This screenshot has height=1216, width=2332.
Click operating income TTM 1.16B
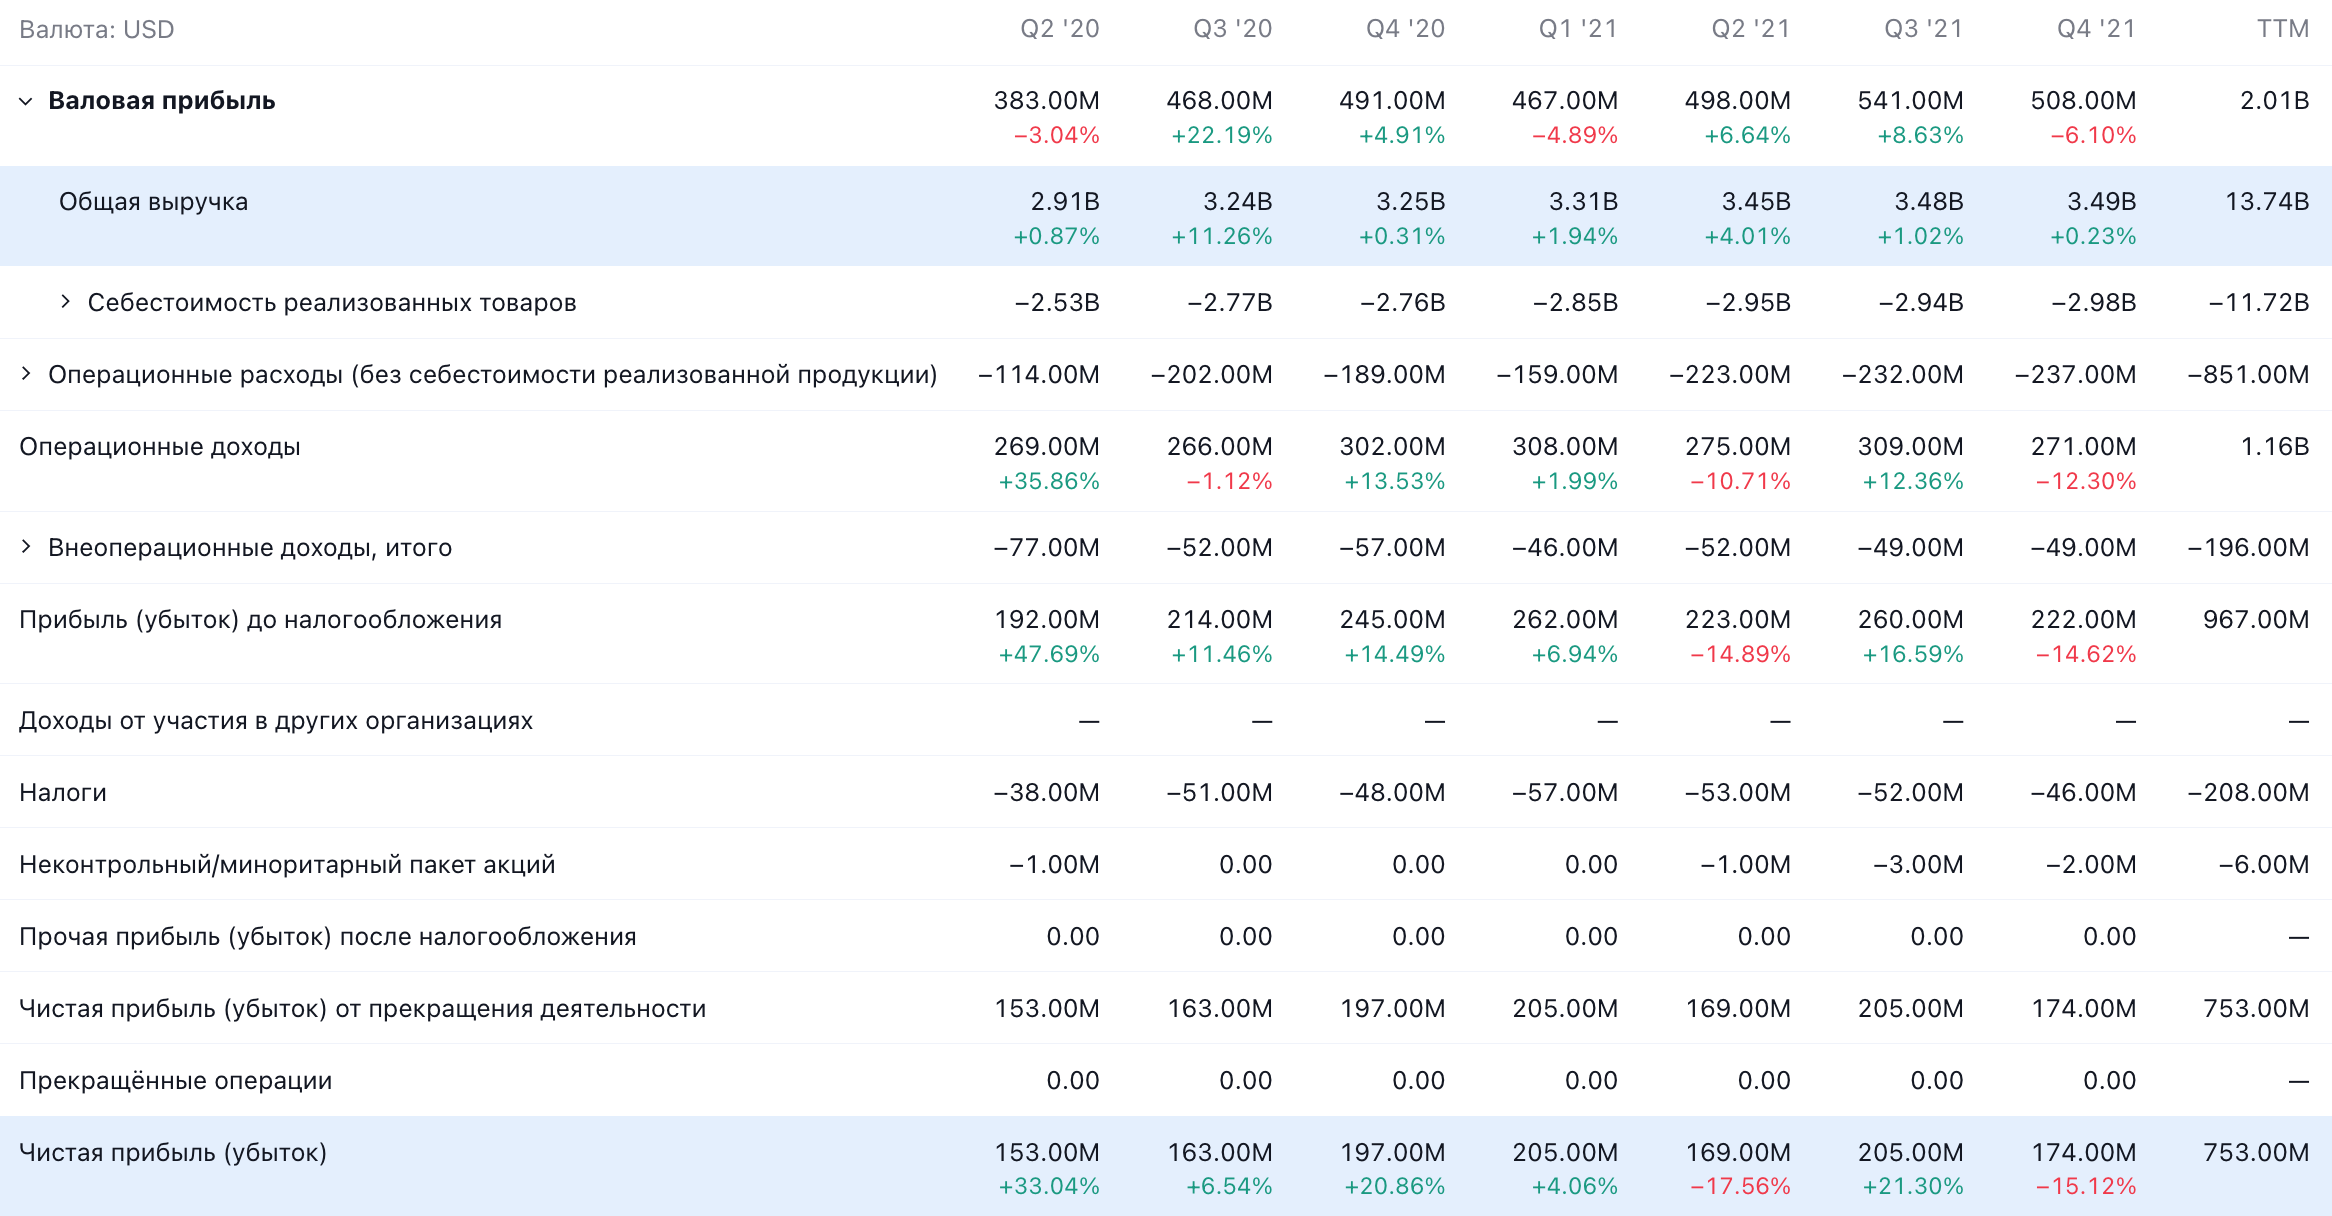click(x=2274, y=447)
